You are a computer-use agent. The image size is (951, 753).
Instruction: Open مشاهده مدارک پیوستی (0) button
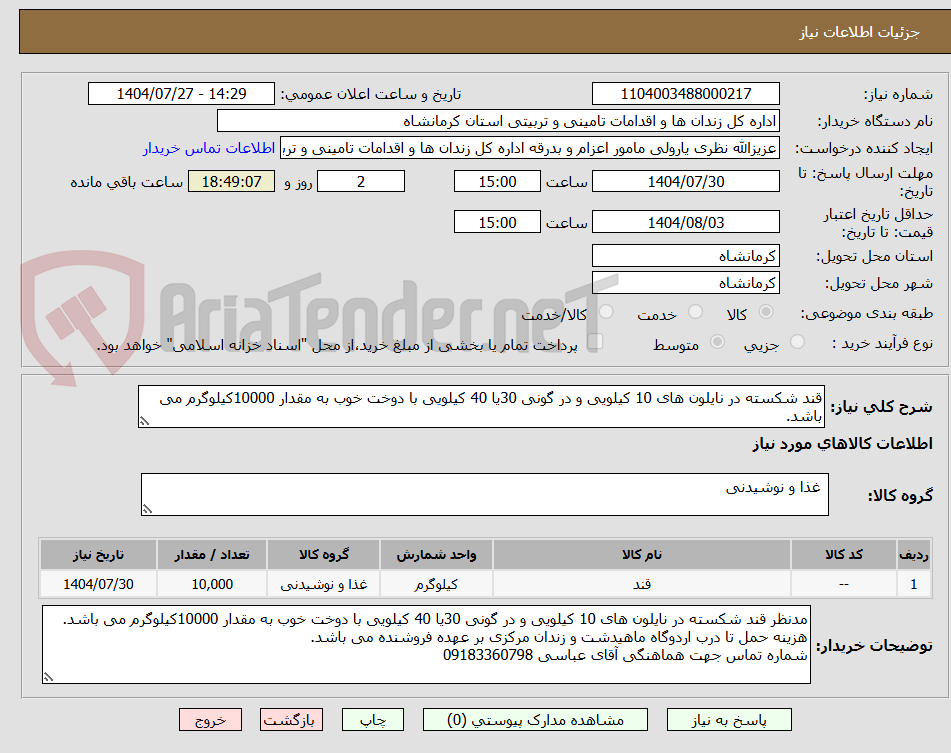(535, 720)
